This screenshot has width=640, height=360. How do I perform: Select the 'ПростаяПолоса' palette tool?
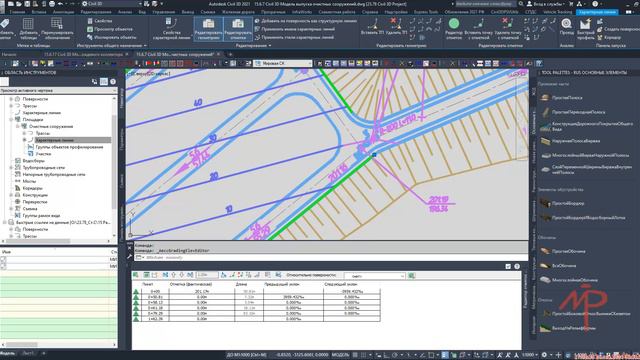click(561, 98)
